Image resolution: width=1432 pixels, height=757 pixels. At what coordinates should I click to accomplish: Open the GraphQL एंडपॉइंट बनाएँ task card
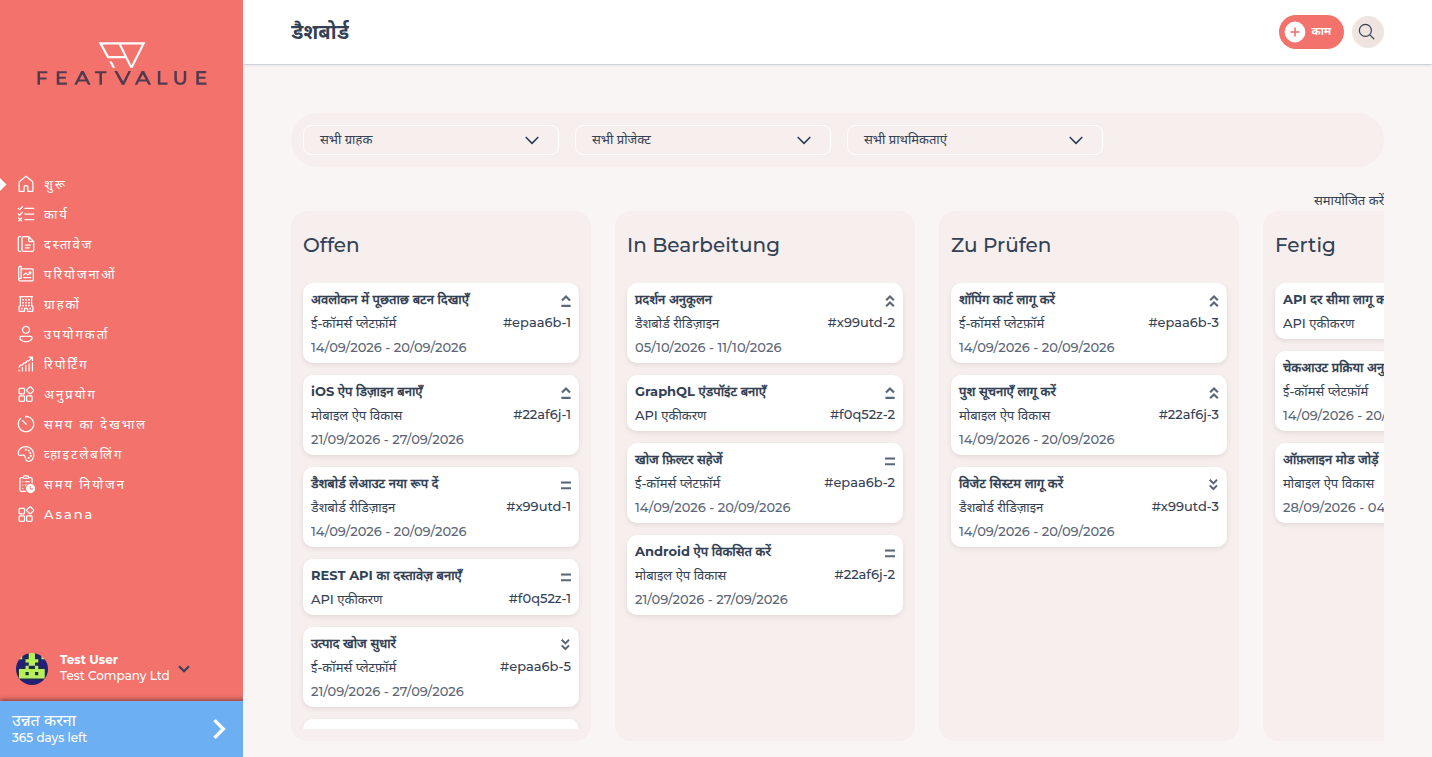pyautogui.click(x=765, y=403)
